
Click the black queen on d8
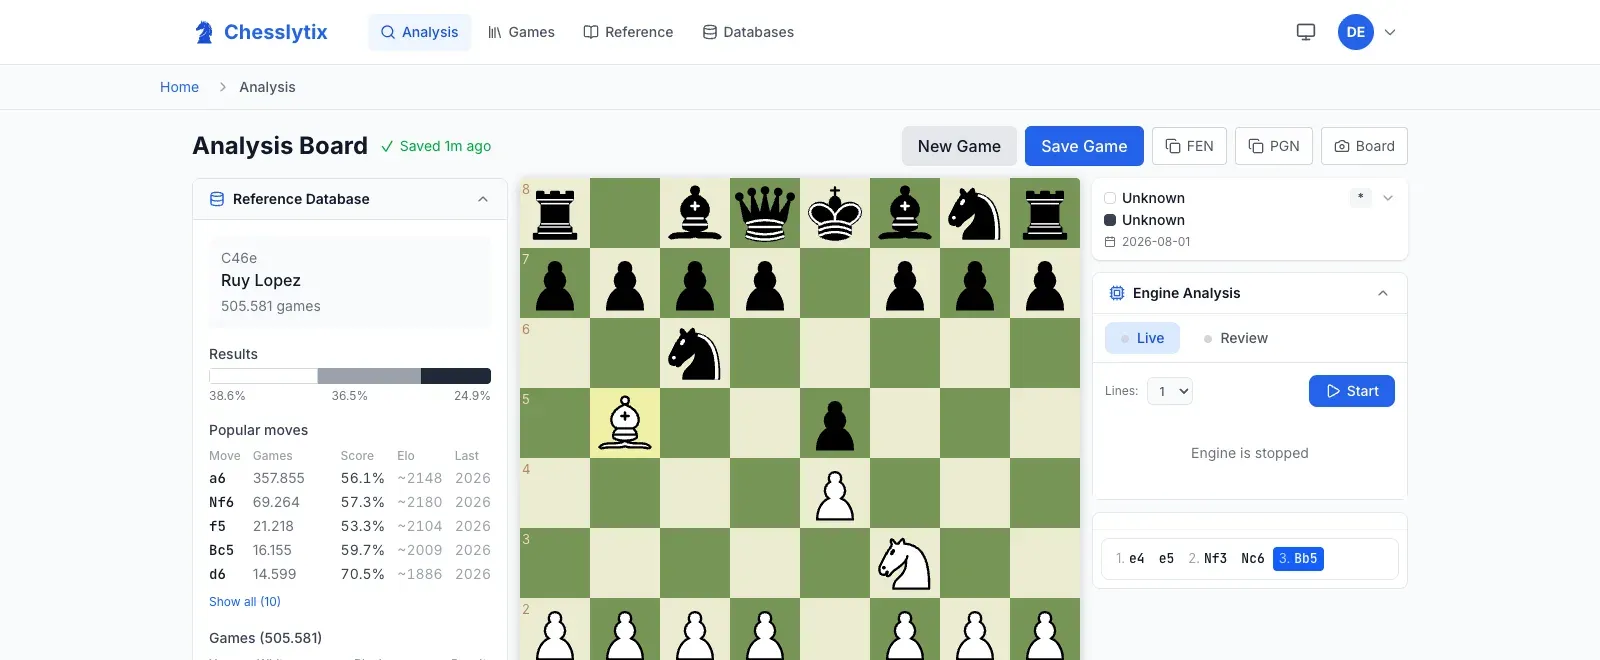tap(765, 213)
